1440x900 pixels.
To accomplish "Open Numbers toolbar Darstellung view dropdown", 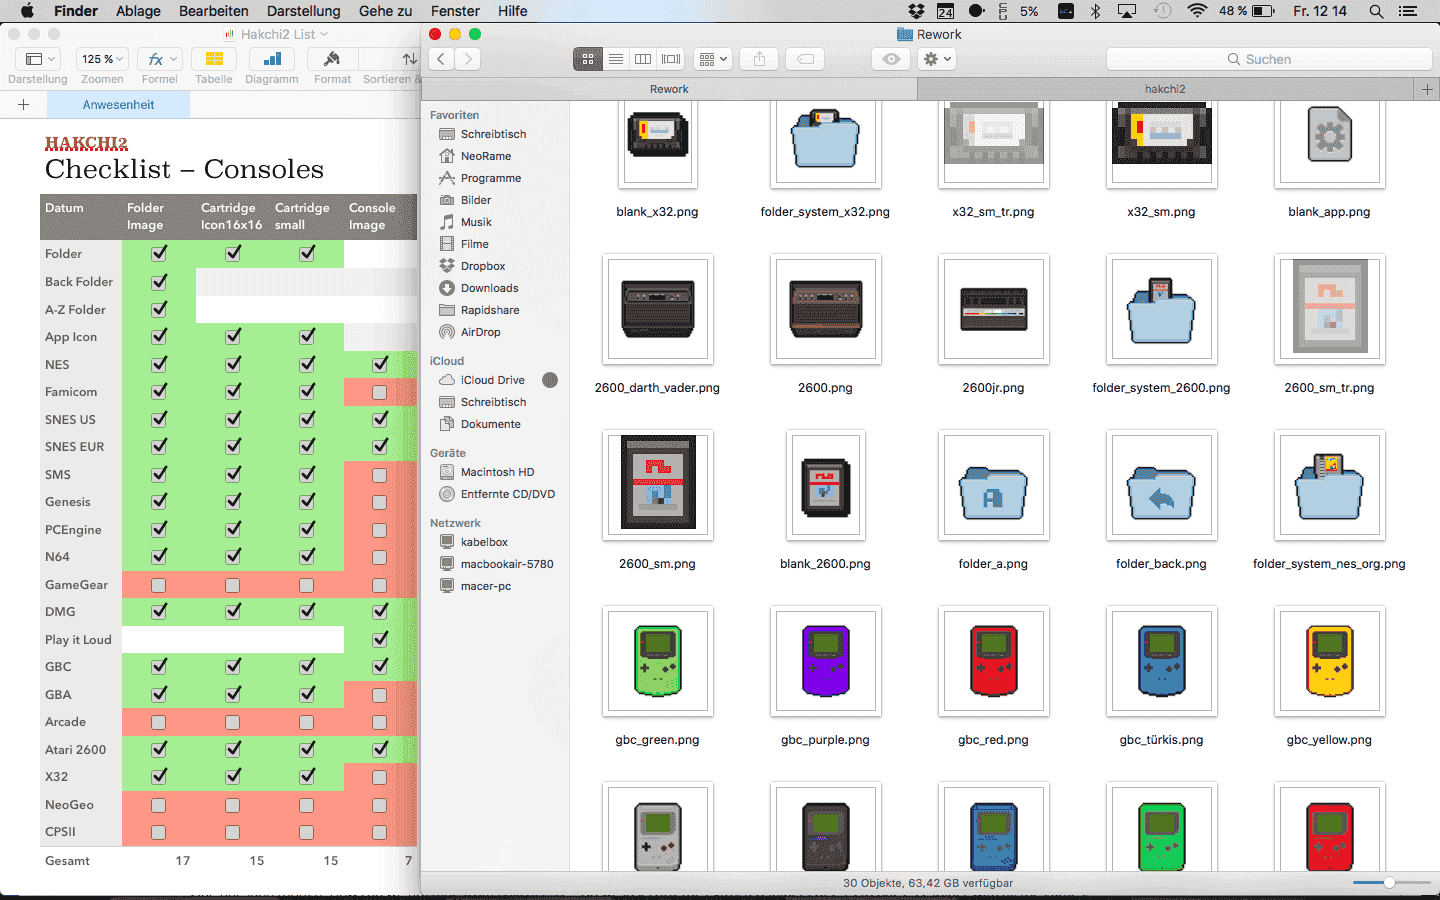I will (x=38, y=59).
